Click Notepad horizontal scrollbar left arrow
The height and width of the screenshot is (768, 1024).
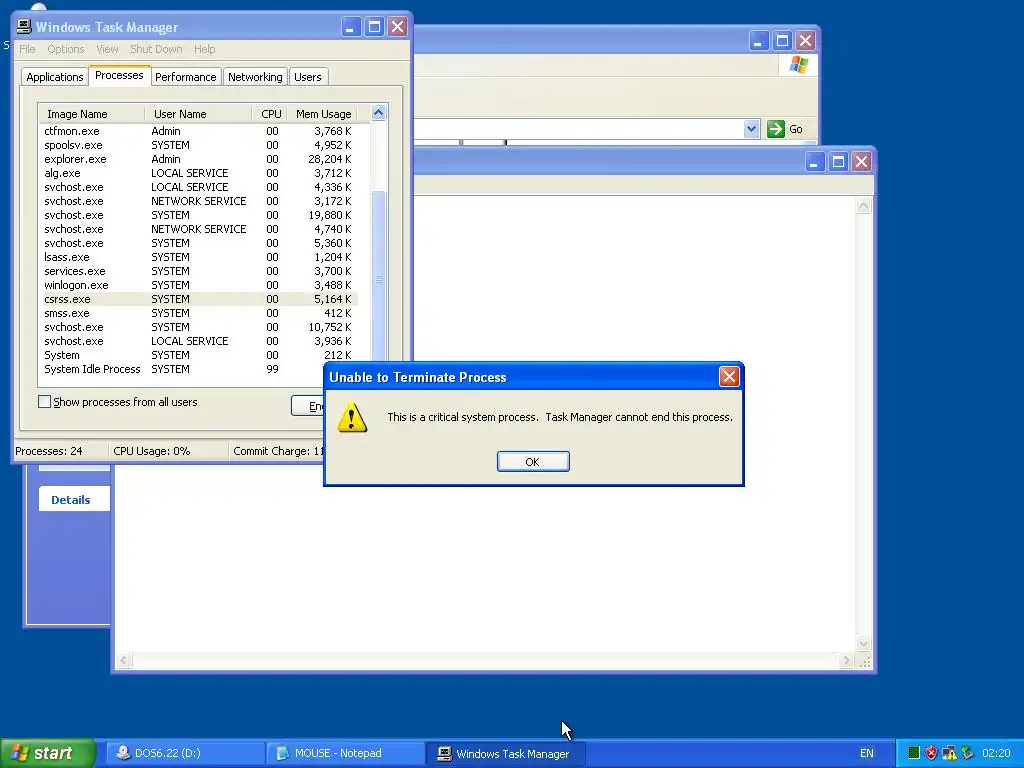pyautogui.click(x=124, y=661)
